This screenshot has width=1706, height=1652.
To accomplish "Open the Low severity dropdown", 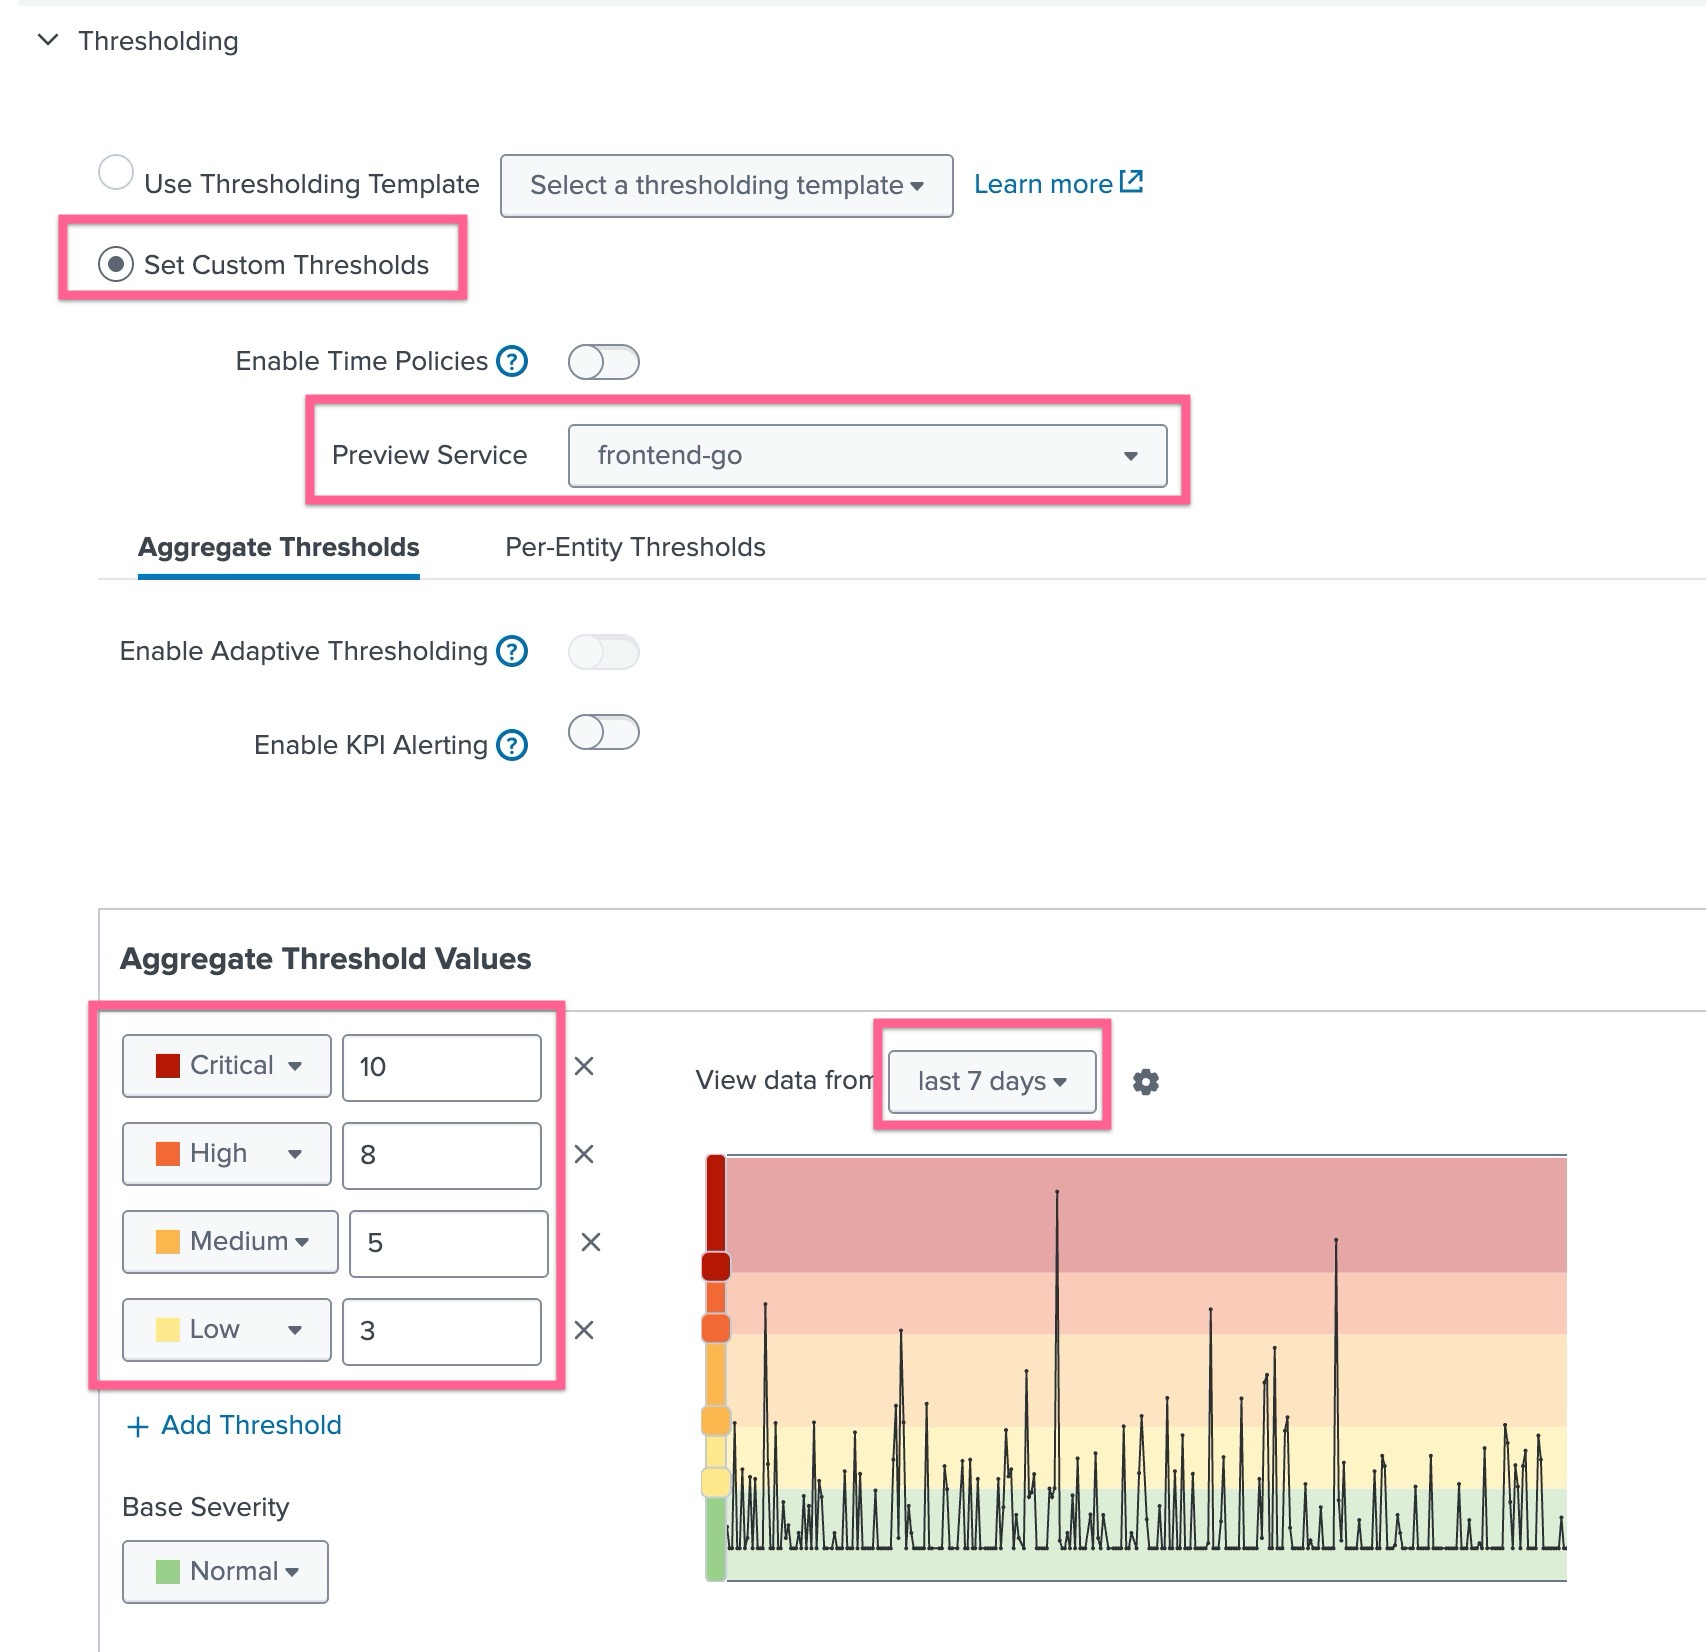I will tap(227, 1330).
